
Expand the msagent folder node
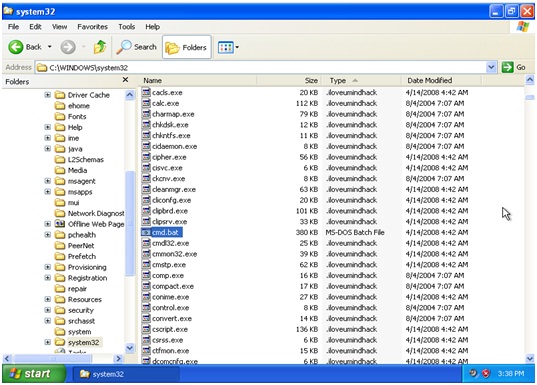(x=48, y=181)
